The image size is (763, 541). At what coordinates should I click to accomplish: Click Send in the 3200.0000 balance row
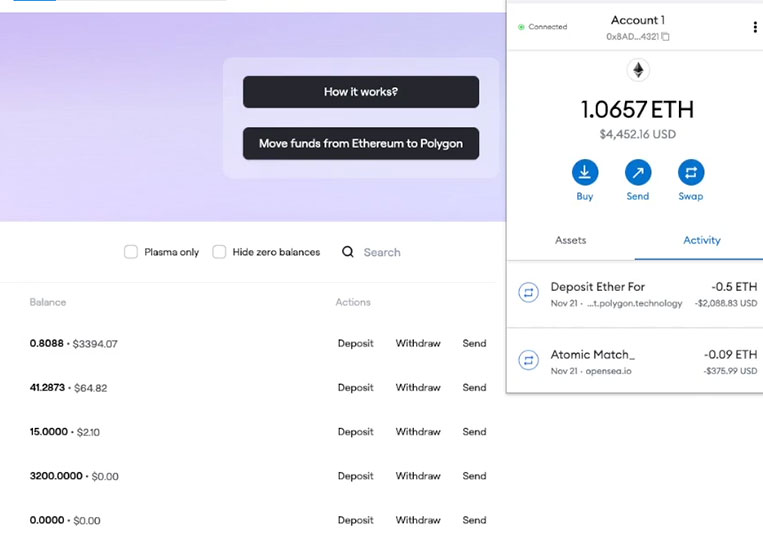point(474,476)
